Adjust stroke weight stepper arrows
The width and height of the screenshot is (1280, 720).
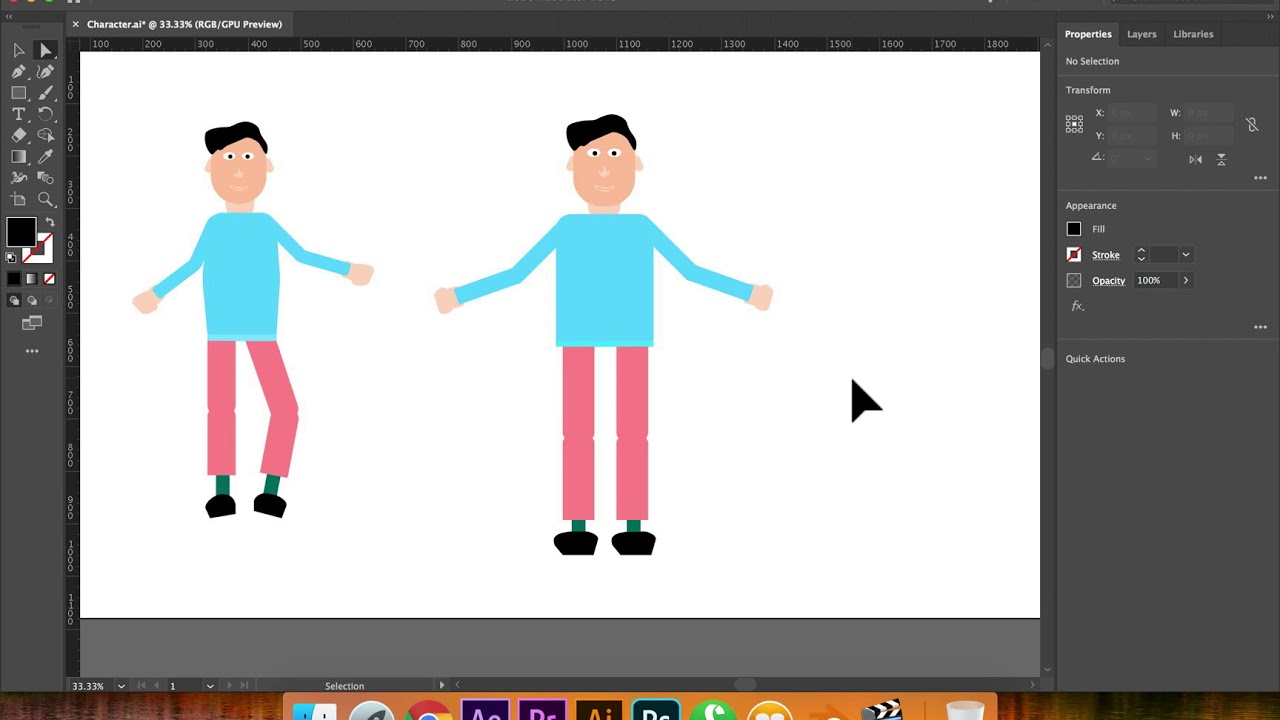[1141, 255]
